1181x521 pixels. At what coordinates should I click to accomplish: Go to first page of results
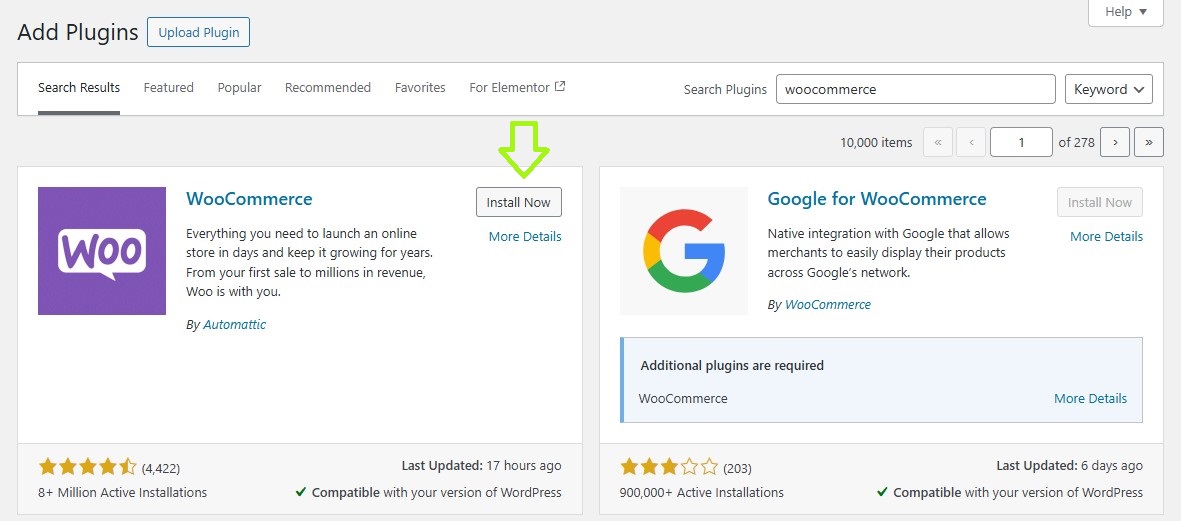click(x=938, y=142)
